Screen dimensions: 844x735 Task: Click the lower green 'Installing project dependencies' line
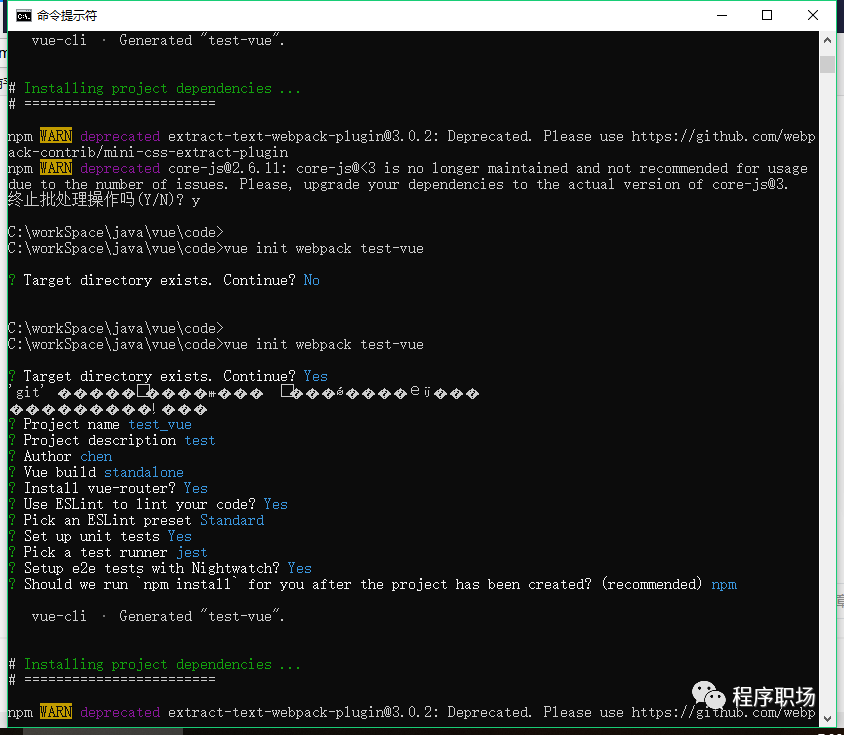pyautogui.click(x=162, y=664)
